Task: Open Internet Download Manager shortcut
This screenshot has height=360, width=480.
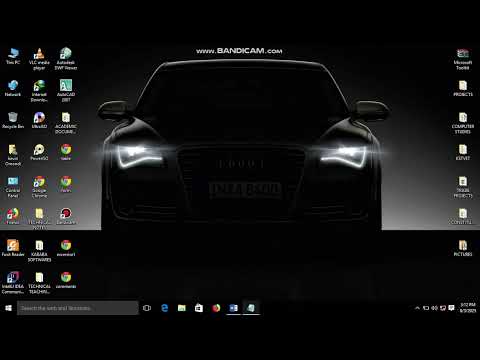Action: tap(39, 91)
